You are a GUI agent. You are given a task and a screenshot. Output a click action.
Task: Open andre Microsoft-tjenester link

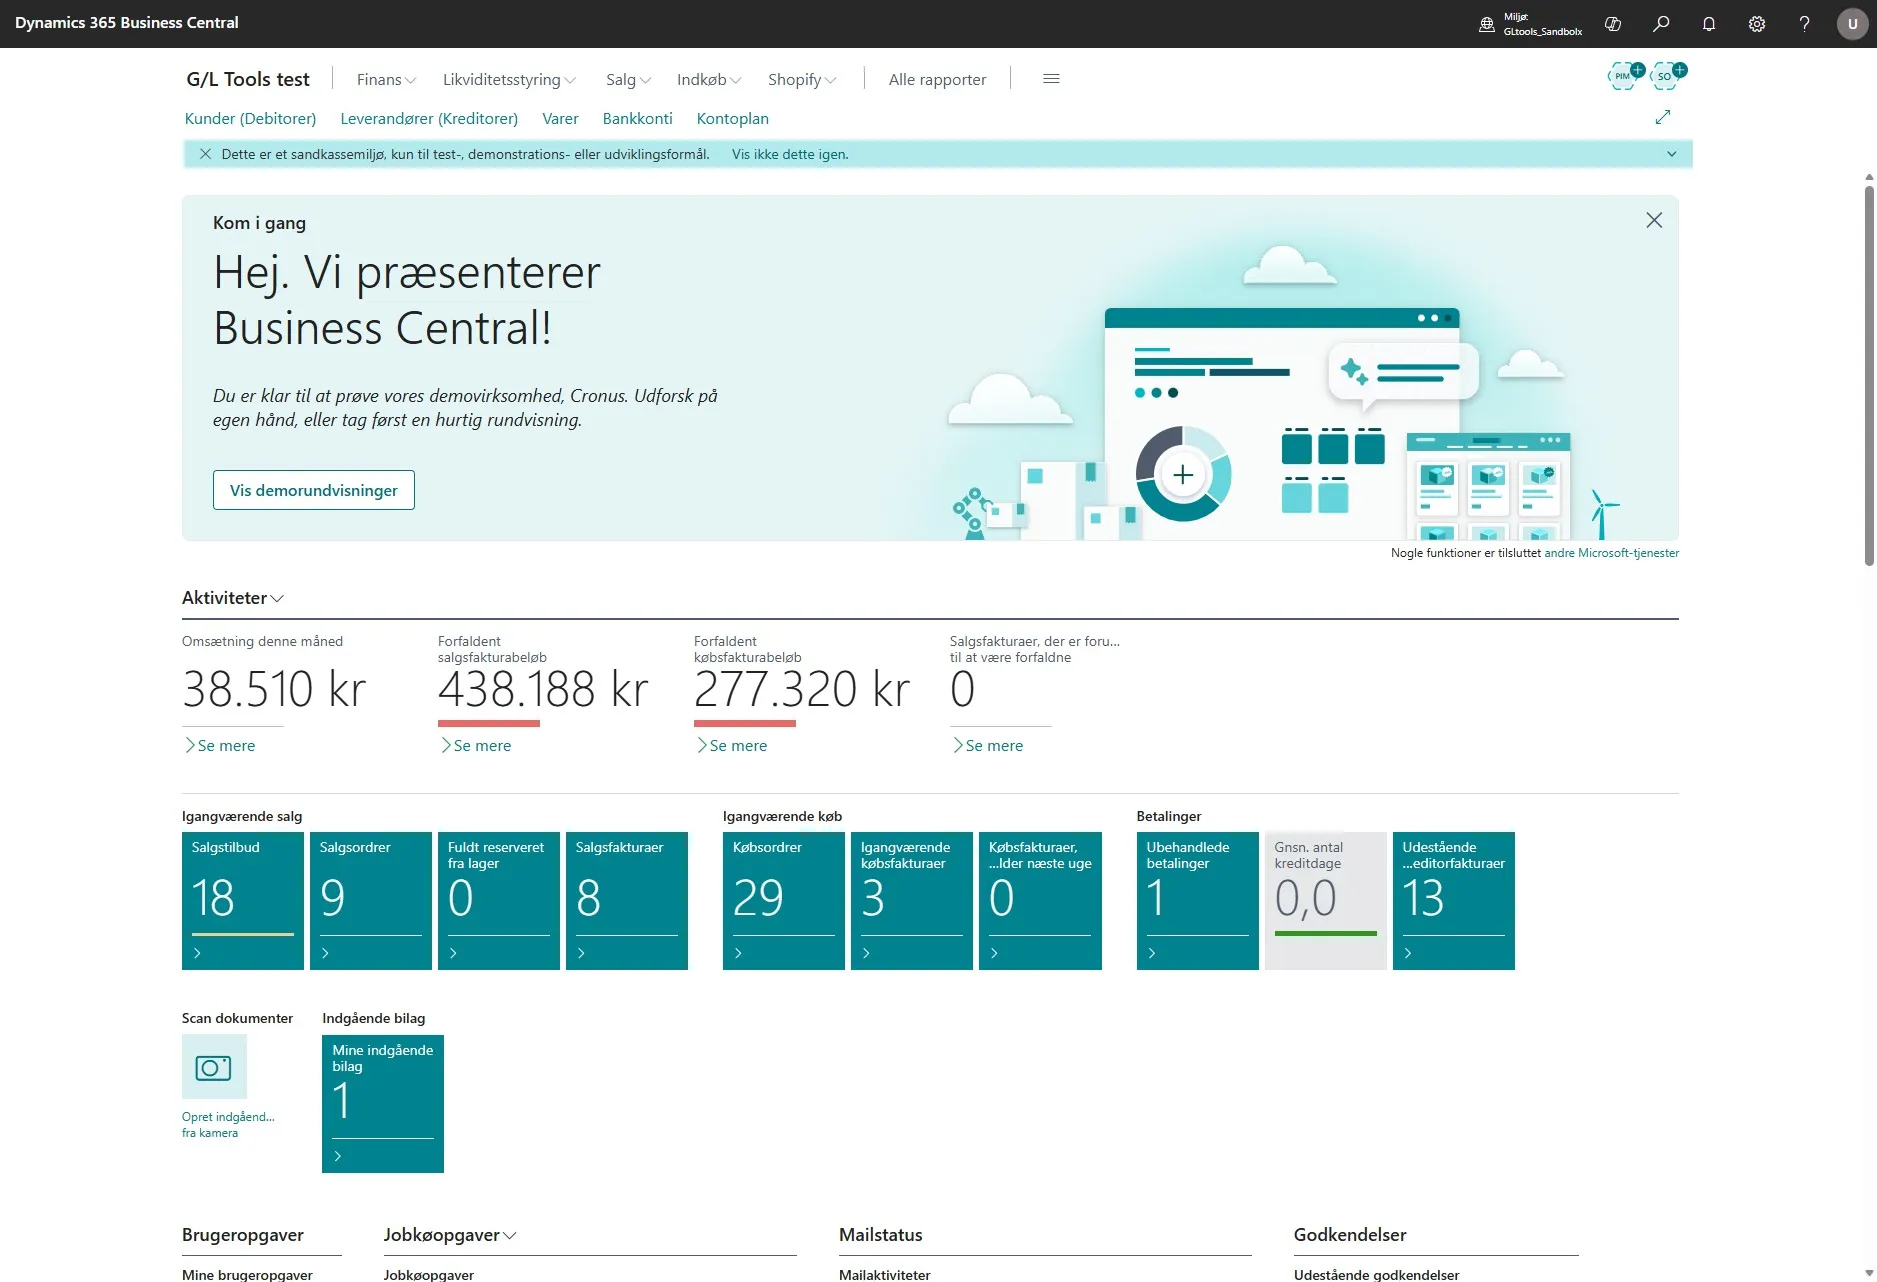pyautogui.click(x=1611, y=553)
